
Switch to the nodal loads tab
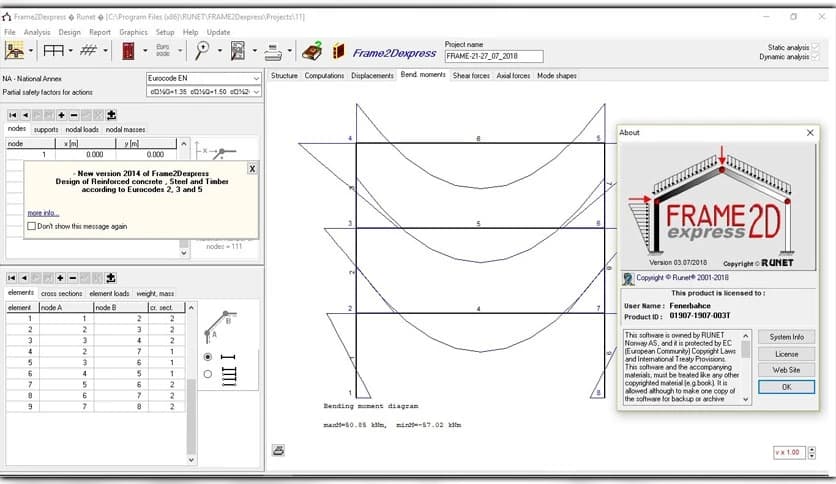tap(82, 130)
